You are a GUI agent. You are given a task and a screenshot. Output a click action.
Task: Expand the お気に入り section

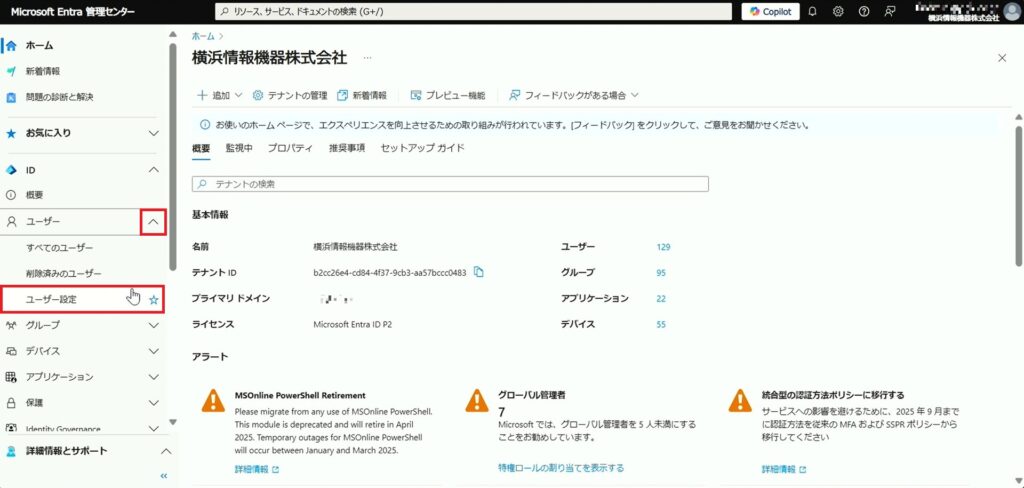[x=153, y=133]
